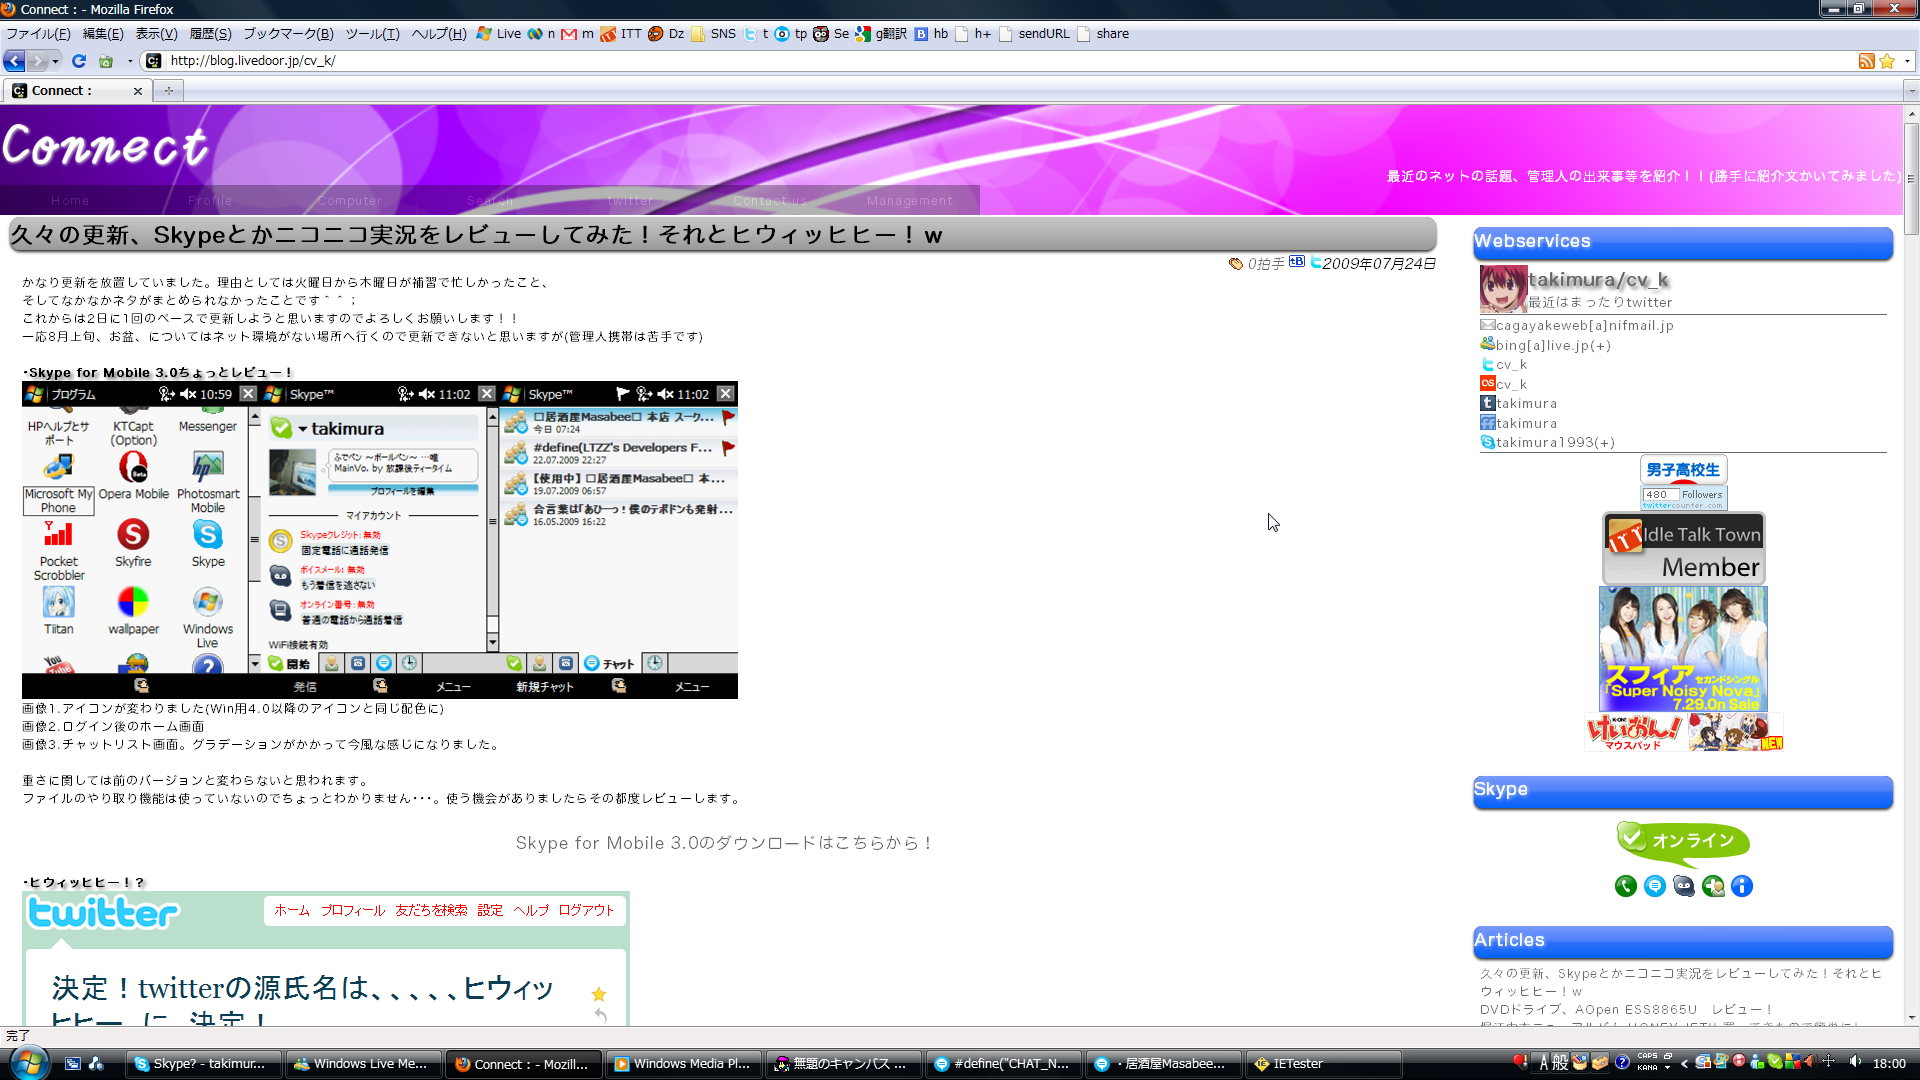Close the Connect tab
The height and width of the screenshot is (1080, 1920).
138,91
